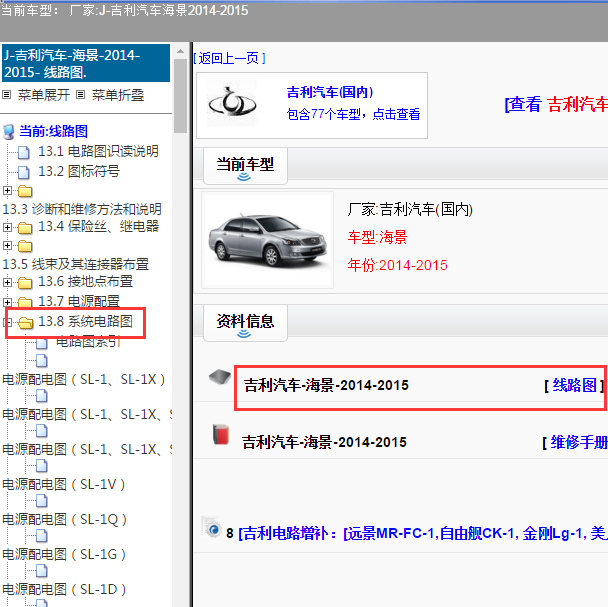Select 13.4 保险丝、继电器 item
This screenshot has width=608, height=607.
(98, 227)
